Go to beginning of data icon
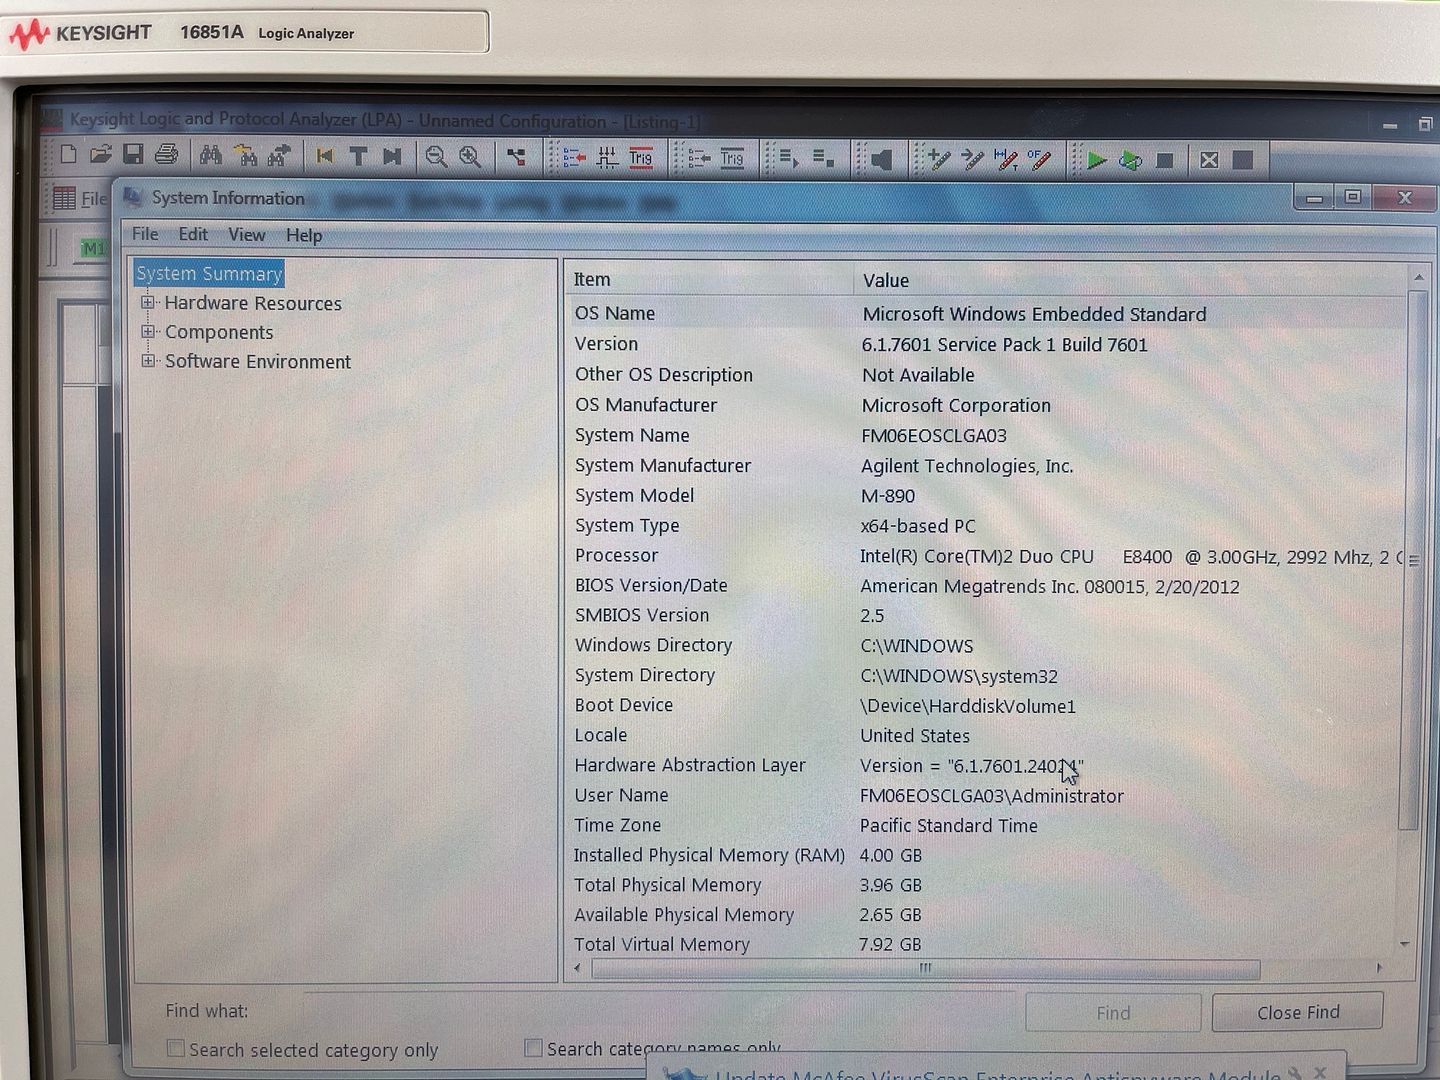 [324, 156]
